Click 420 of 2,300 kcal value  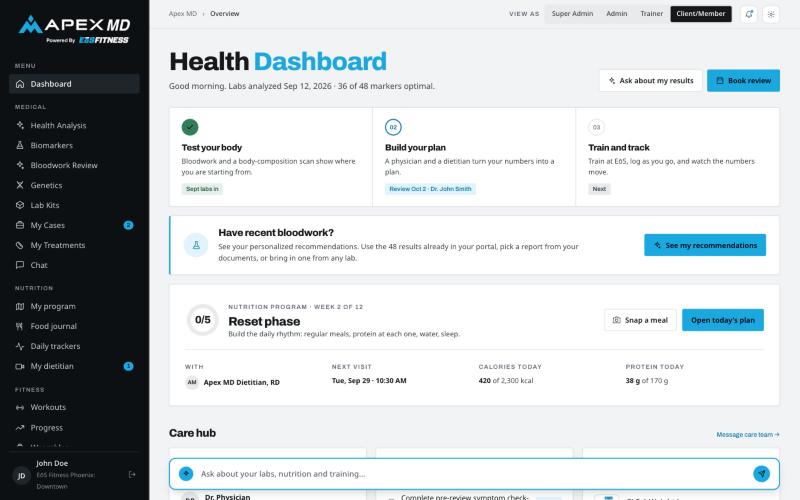pos(506,381)
